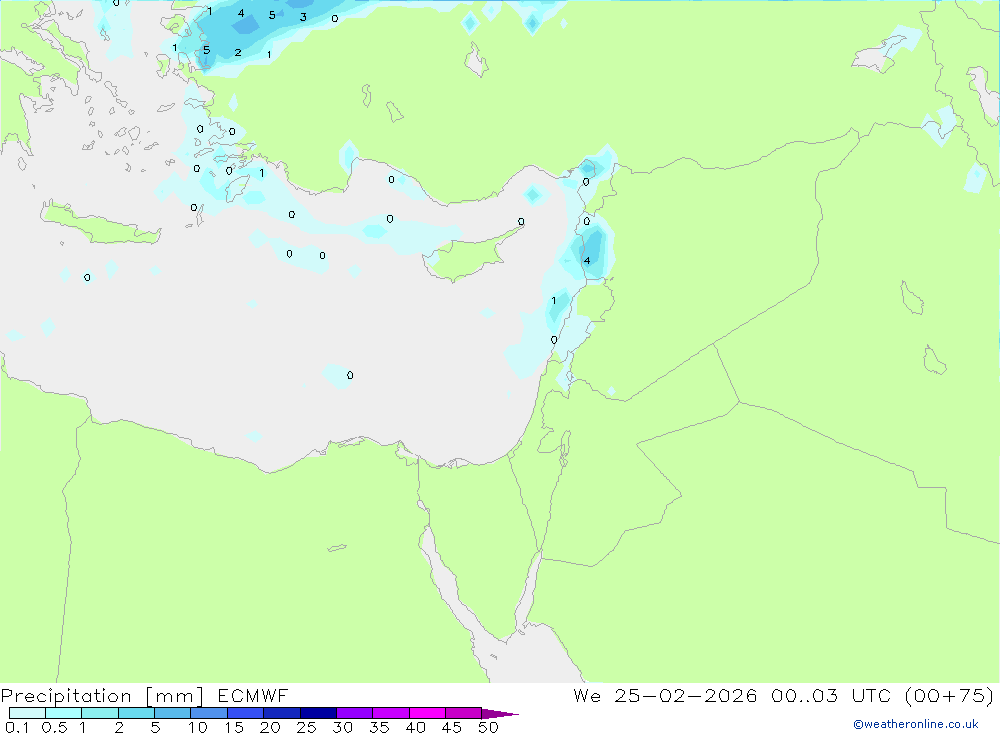This screenshot has height=733, width=1000.
Task: Pick the legend swatch between 35 and 40
Action: 390,713
